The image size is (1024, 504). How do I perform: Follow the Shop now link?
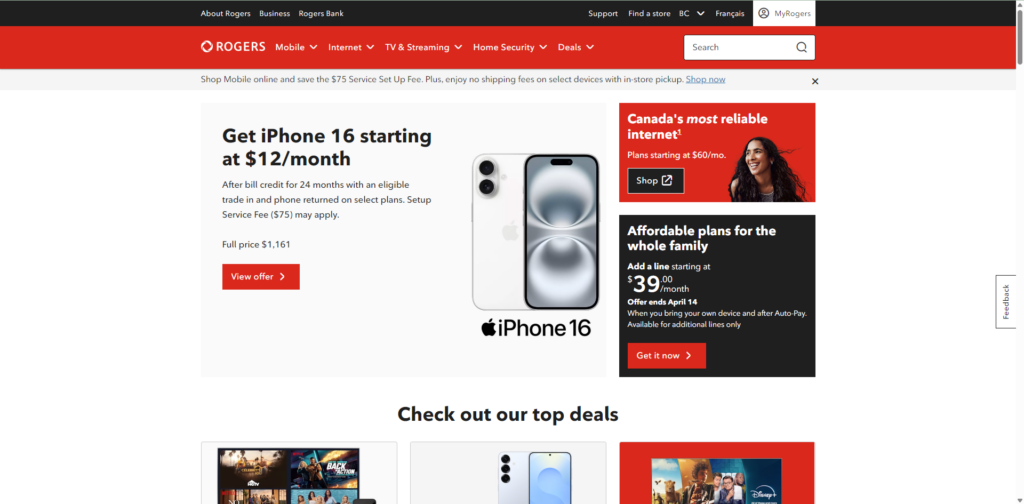tap(705, 79)
